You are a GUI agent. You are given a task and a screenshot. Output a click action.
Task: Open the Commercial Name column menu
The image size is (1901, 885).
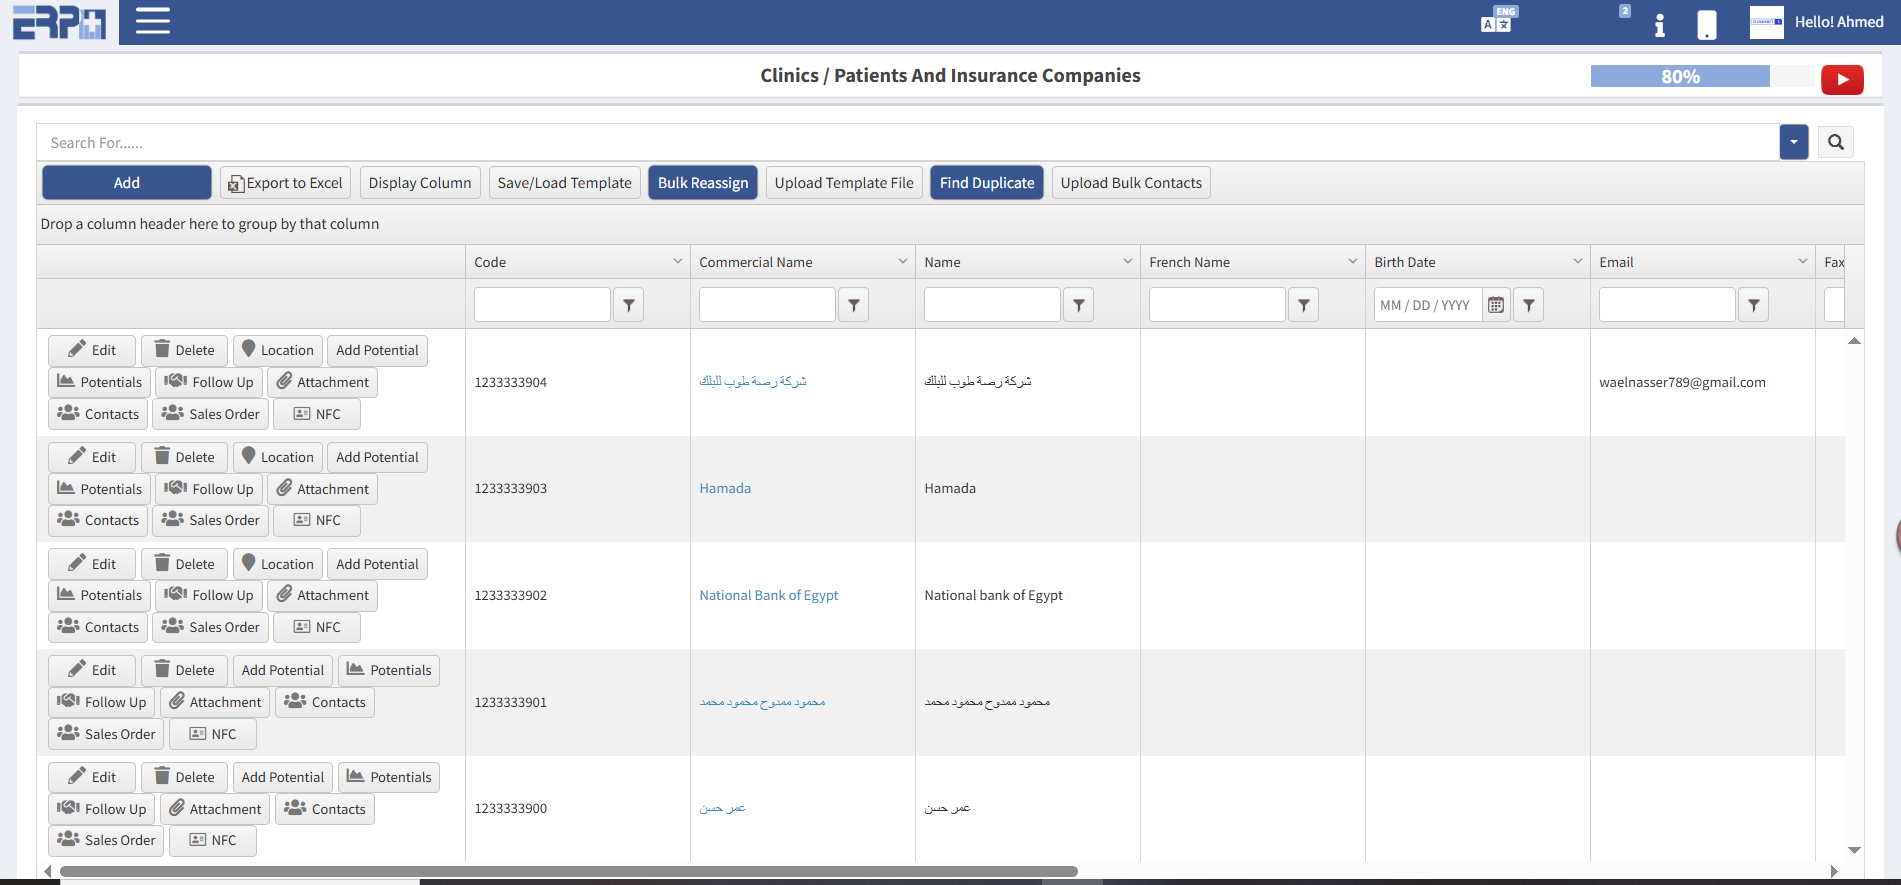pos(902,262)
